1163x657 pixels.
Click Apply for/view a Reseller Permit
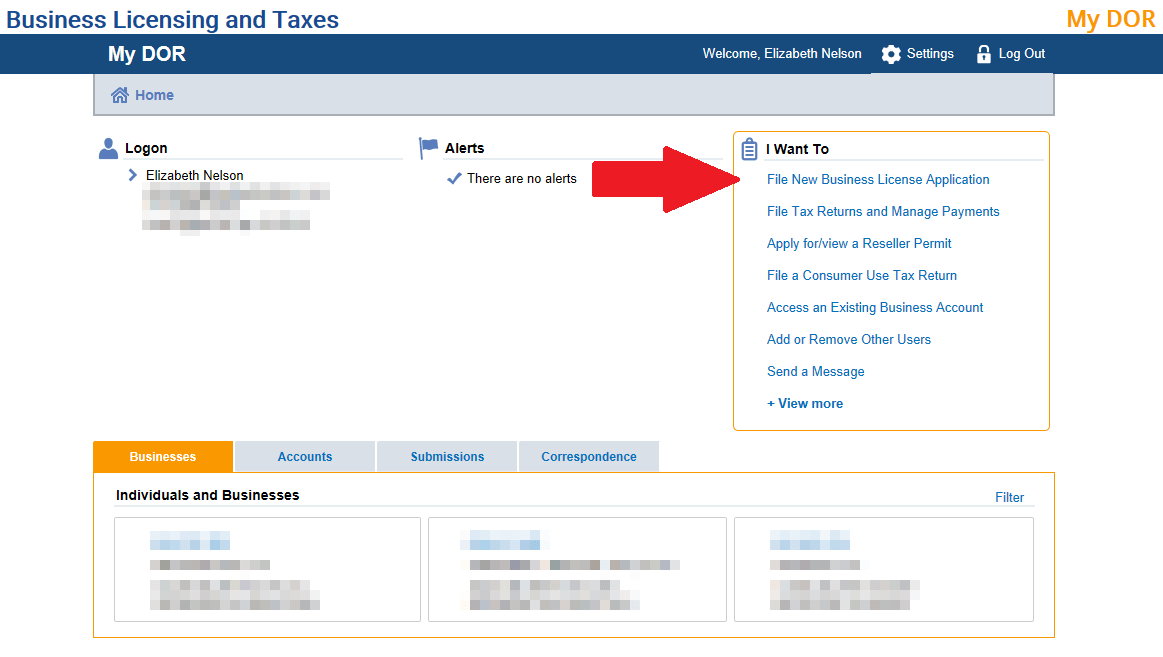(859, 243)
